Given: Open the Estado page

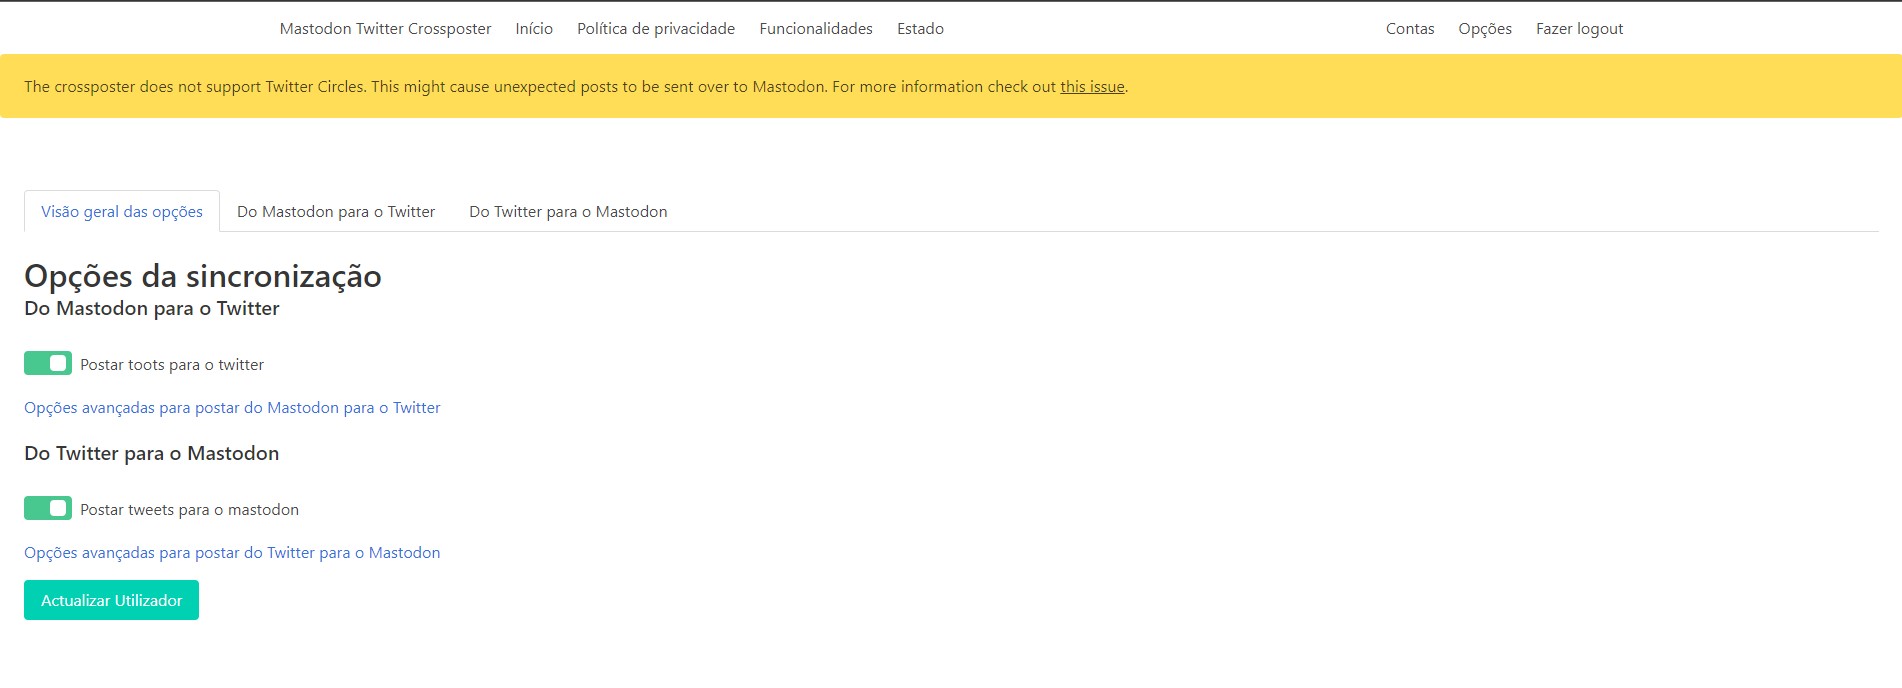Looking at the screenshot, I should click(x=920, y=29).
